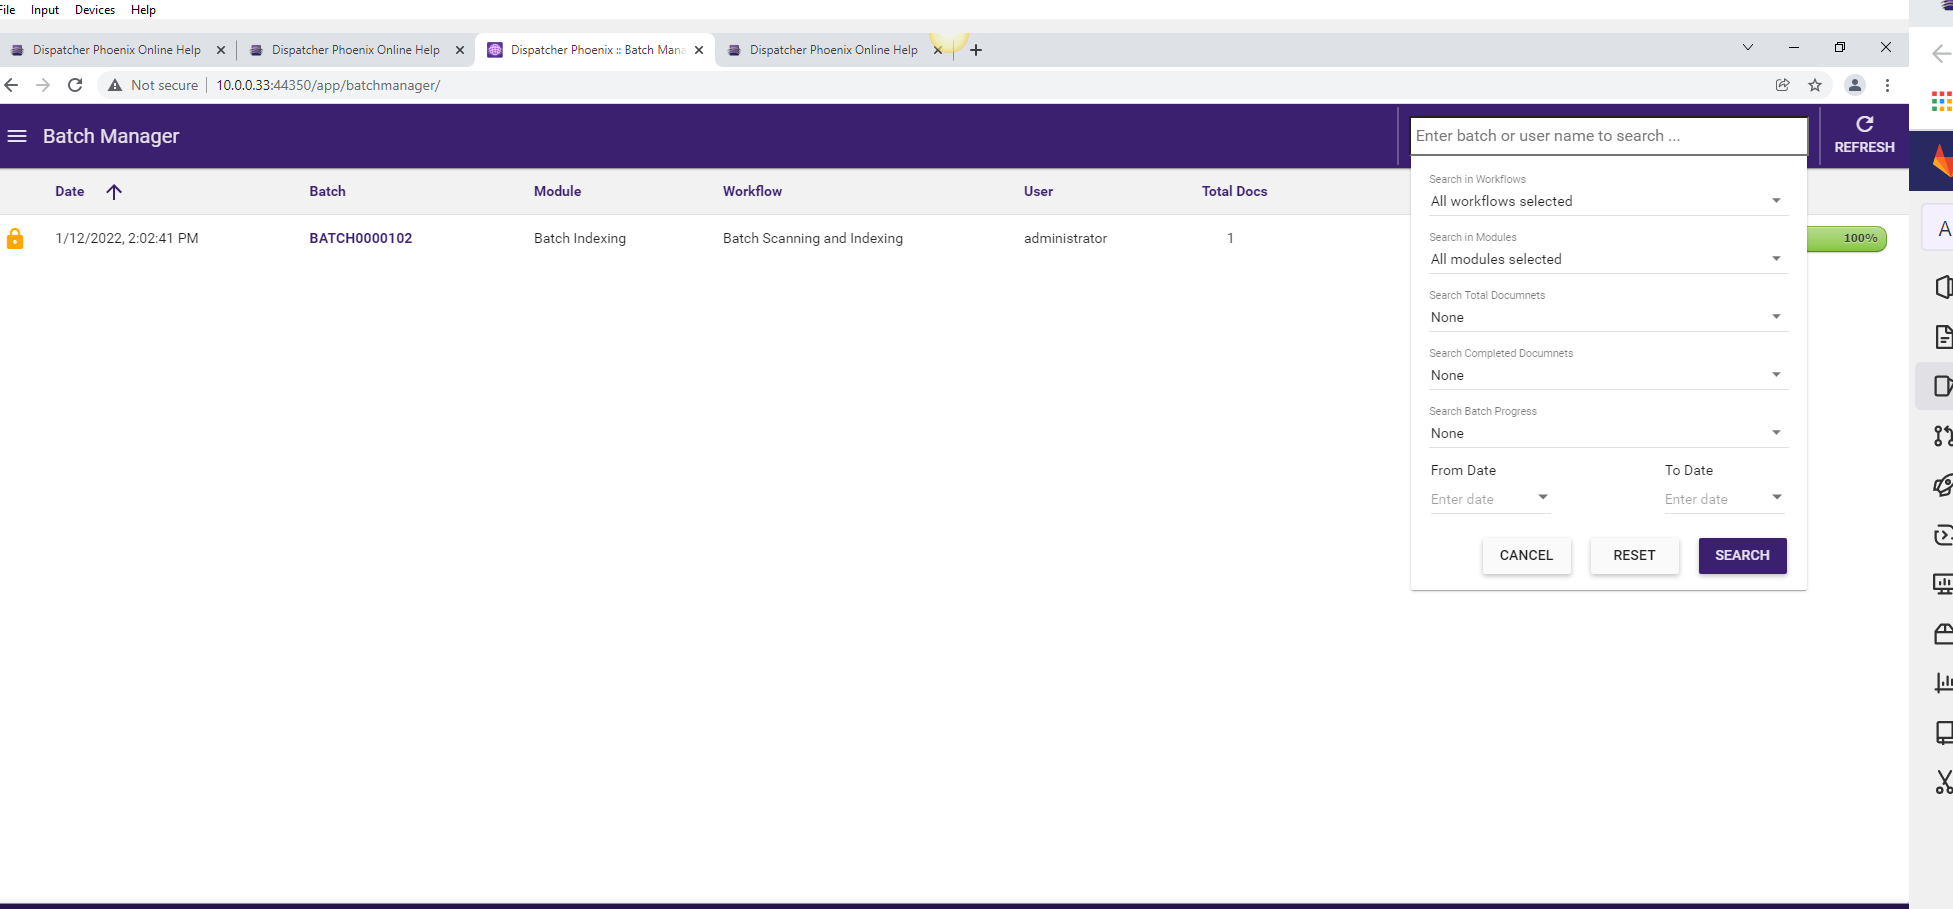
Task: Click the 'Batch Scanning and Indexing' workflow cell
Action: coord(813,238)
